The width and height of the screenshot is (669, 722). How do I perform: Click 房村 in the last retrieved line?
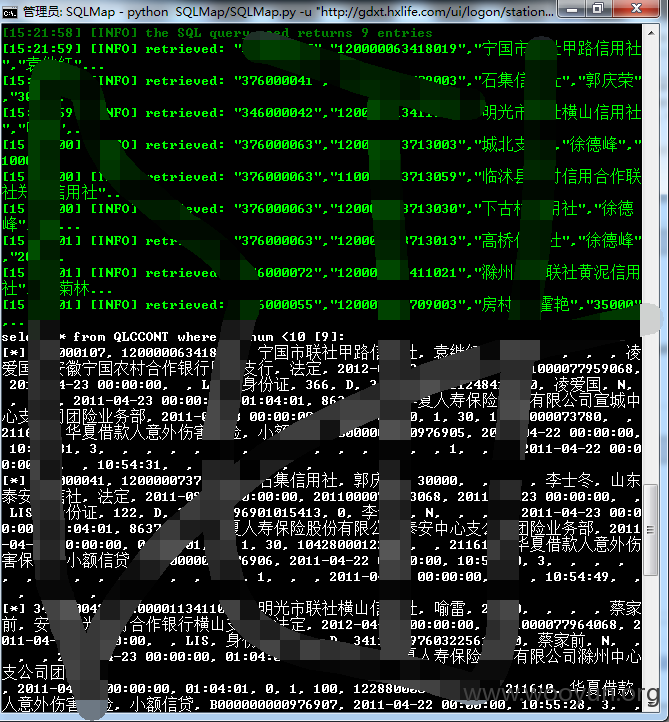click(x=497, y=304)
